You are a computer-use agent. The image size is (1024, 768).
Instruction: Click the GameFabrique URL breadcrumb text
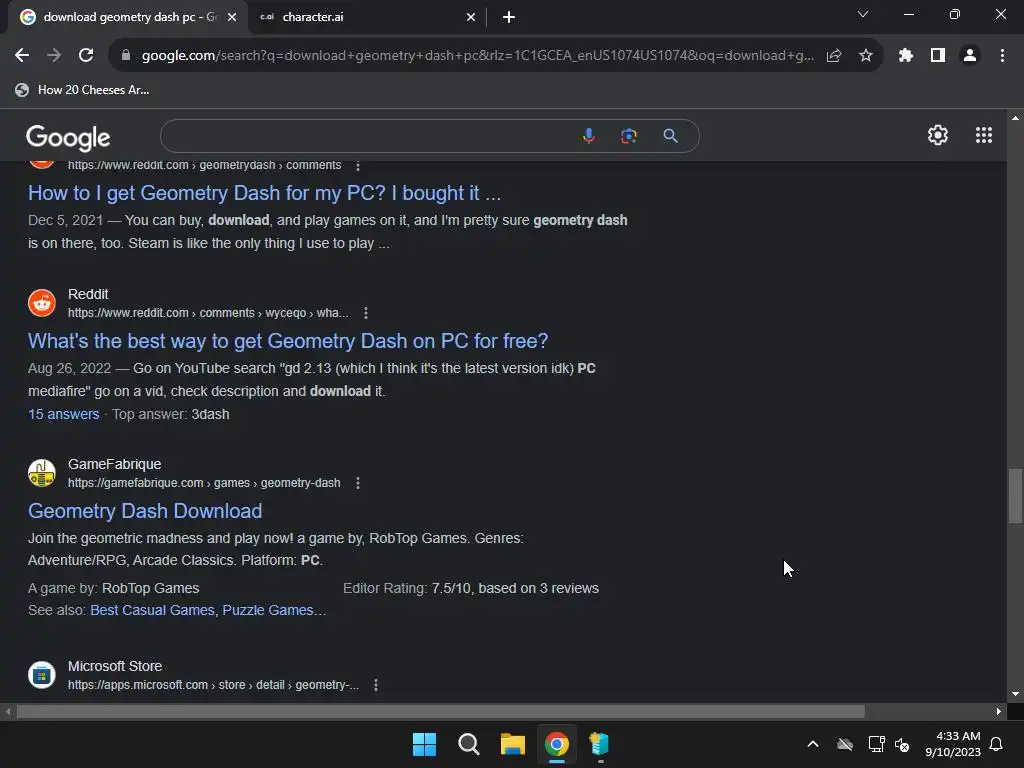(x=204, y=483)
